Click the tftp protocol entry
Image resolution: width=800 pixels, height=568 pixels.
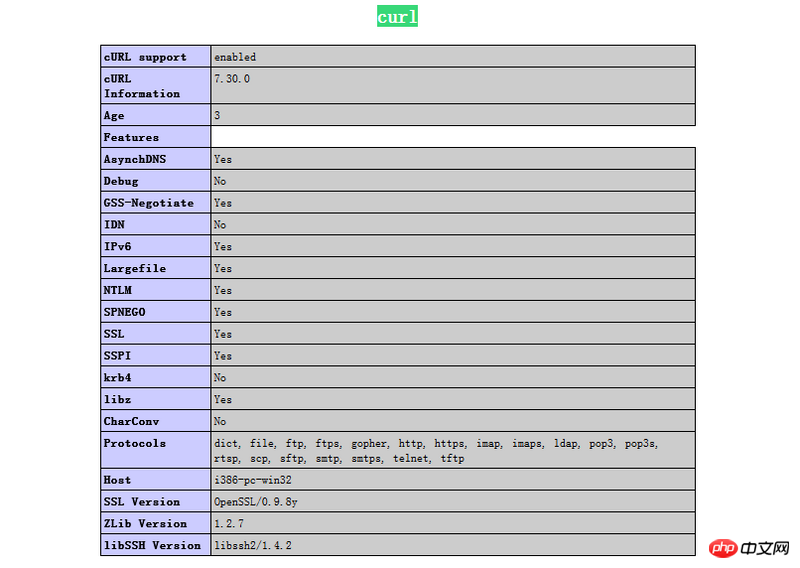(453, 458)
